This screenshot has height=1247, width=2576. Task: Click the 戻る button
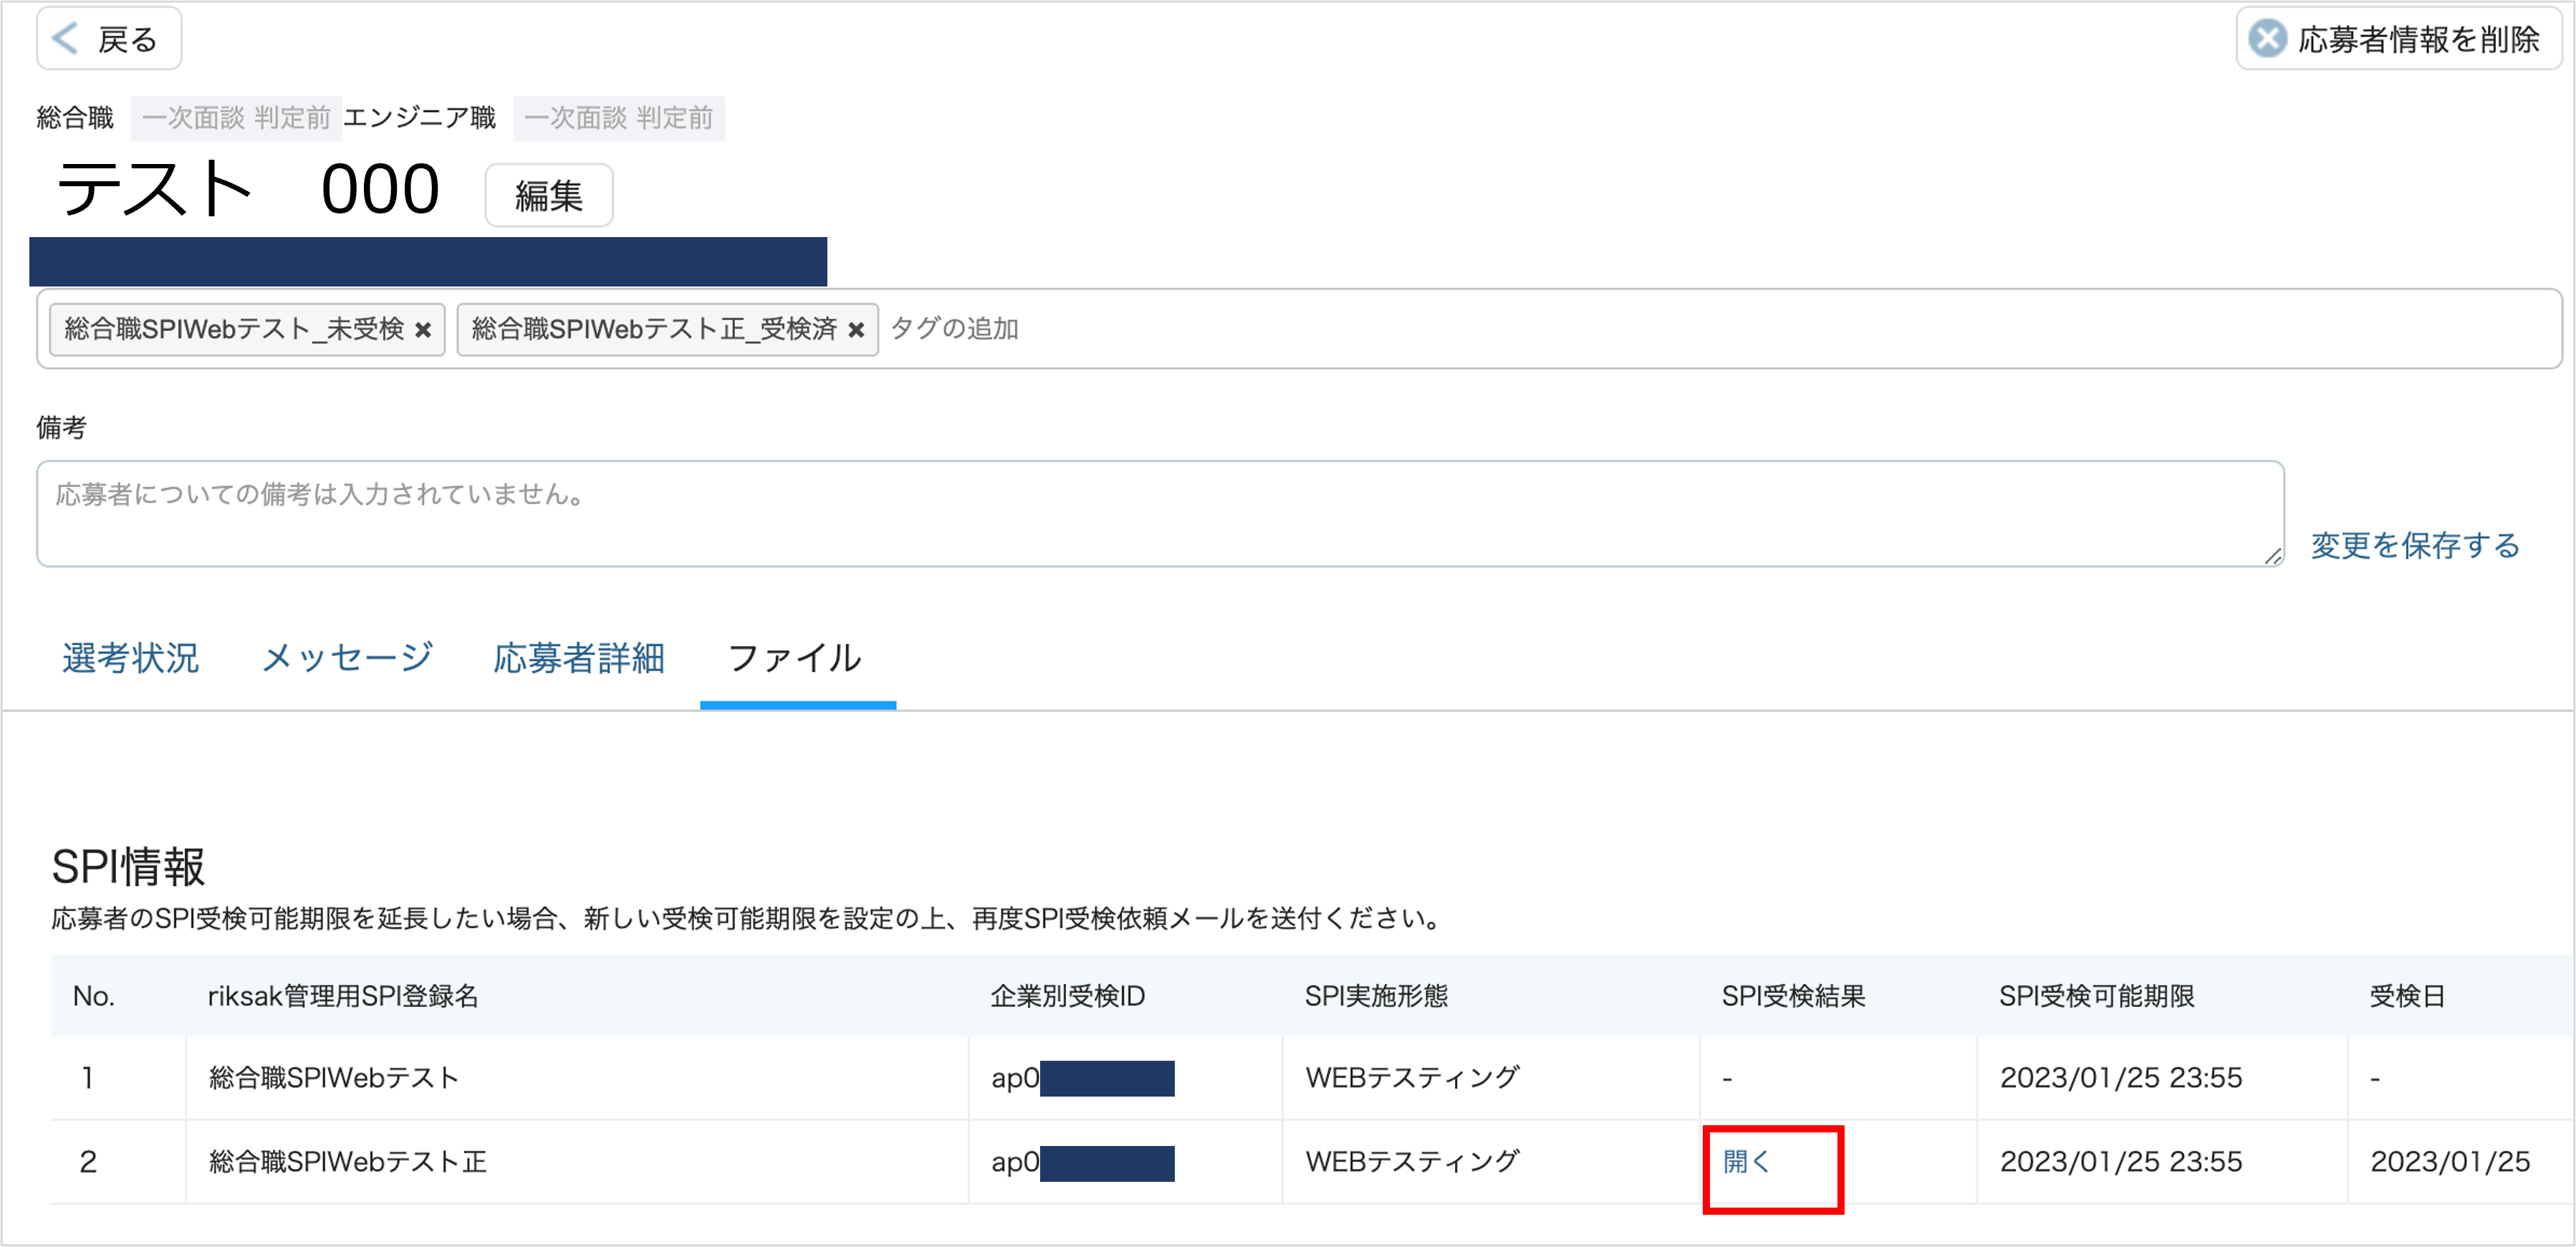(109, 39)
